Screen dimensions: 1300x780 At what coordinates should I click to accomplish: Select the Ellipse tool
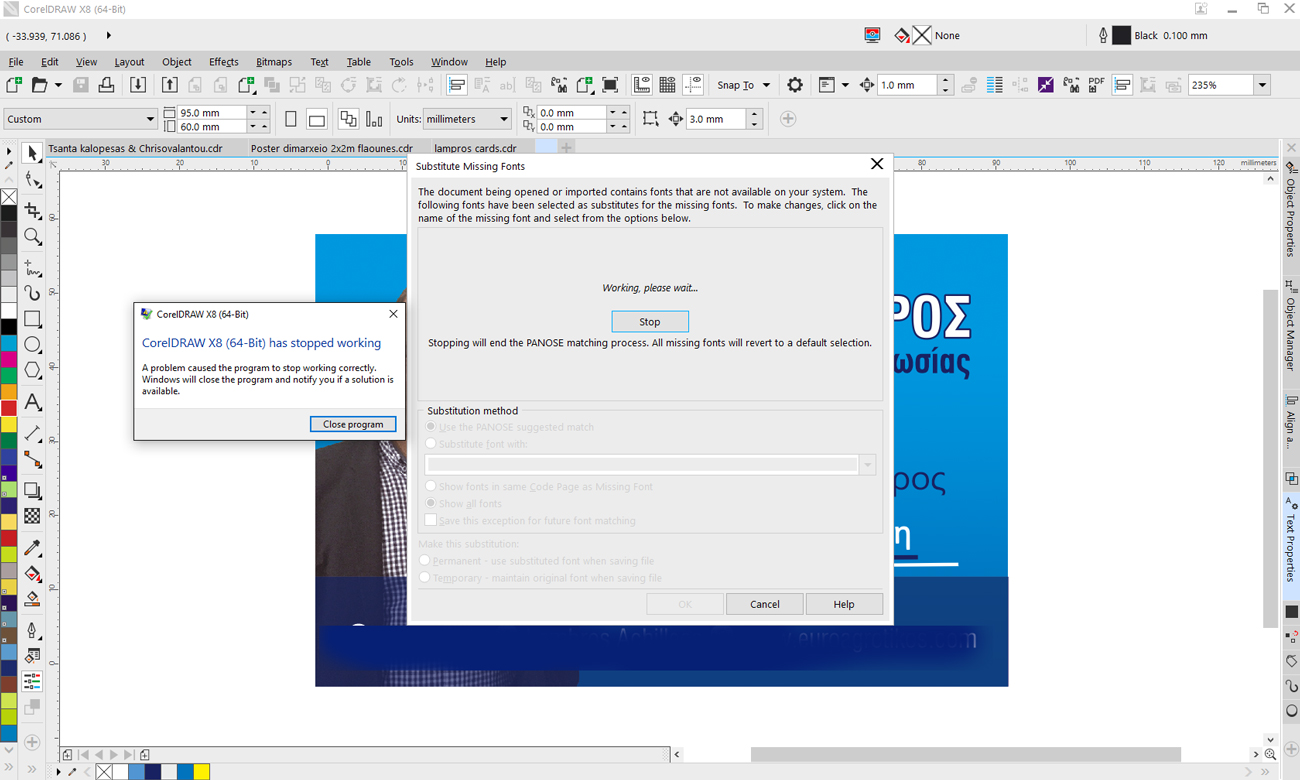[x=32, y=345]
